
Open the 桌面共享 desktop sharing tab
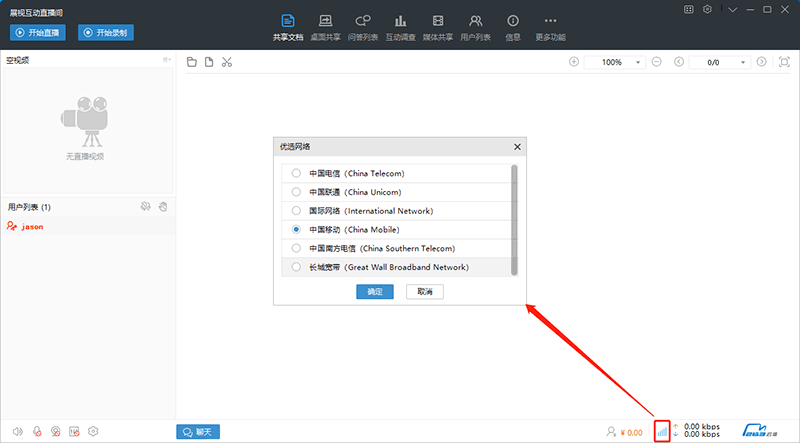click(325, 26)
